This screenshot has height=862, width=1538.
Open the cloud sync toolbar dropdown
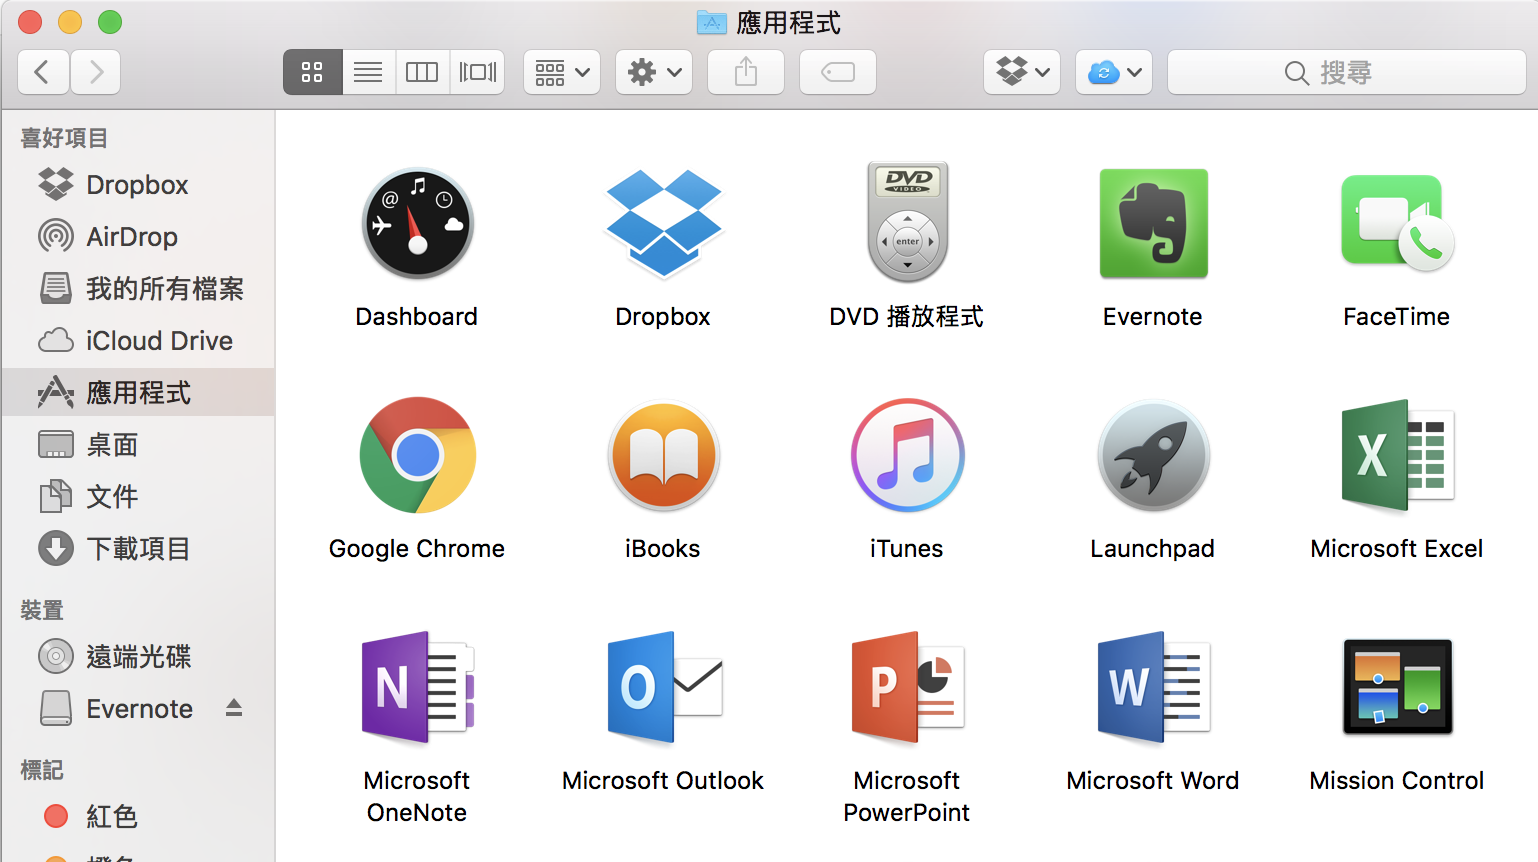1114,72
